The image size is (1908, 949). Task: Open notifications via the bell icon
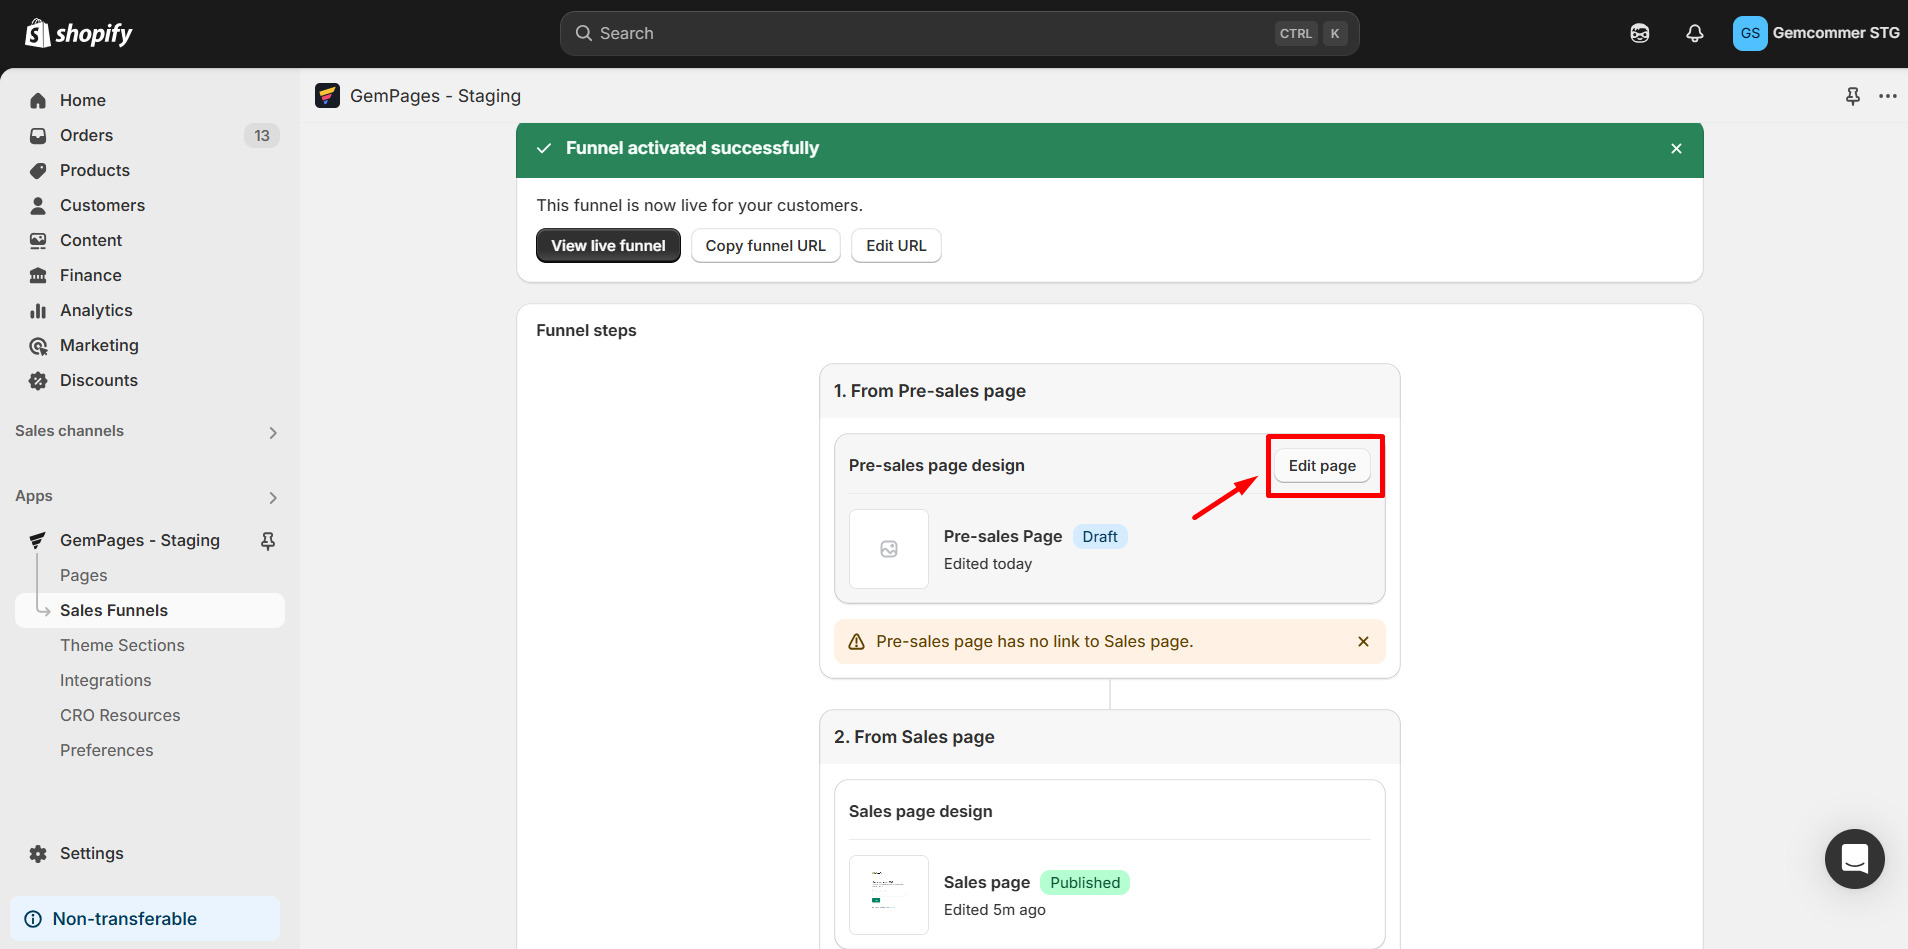pyautogui.click(x=1694, y=33)
